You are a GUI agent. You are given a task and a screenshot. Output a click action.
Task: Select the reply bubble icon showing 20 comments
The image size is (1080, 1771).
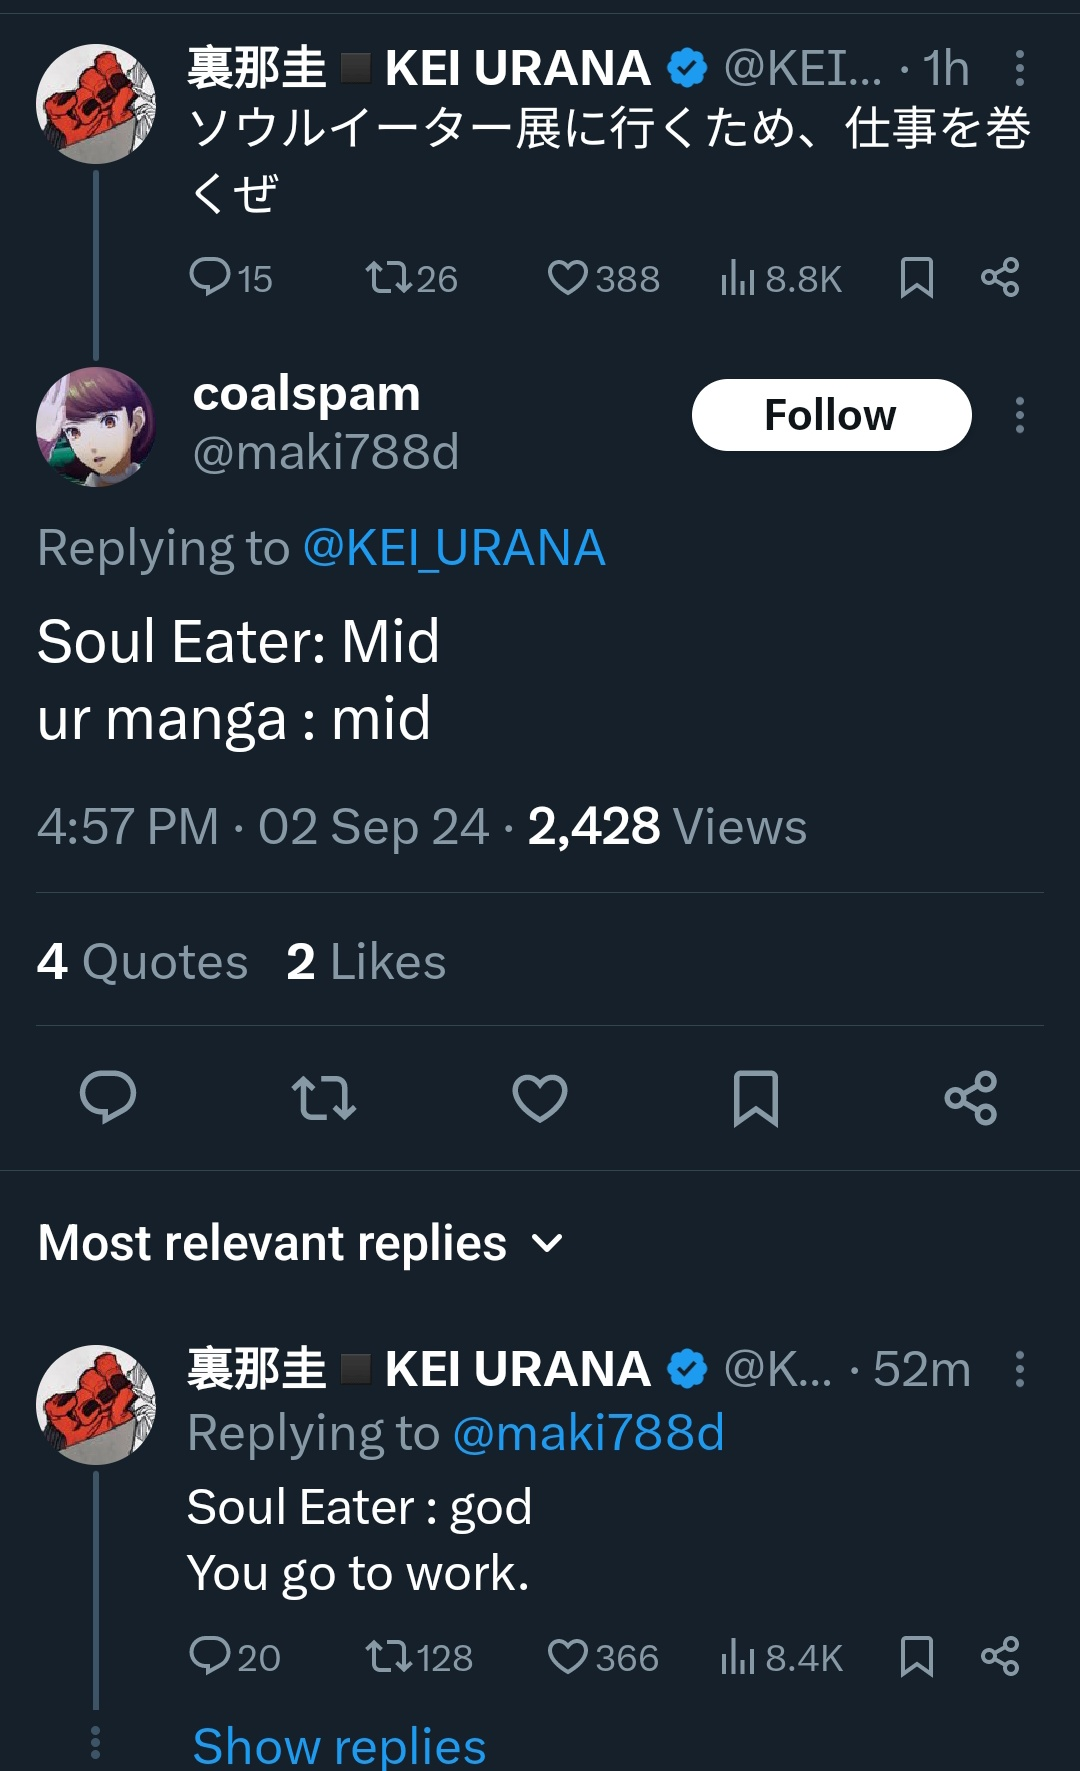[x=213, y=1657]
